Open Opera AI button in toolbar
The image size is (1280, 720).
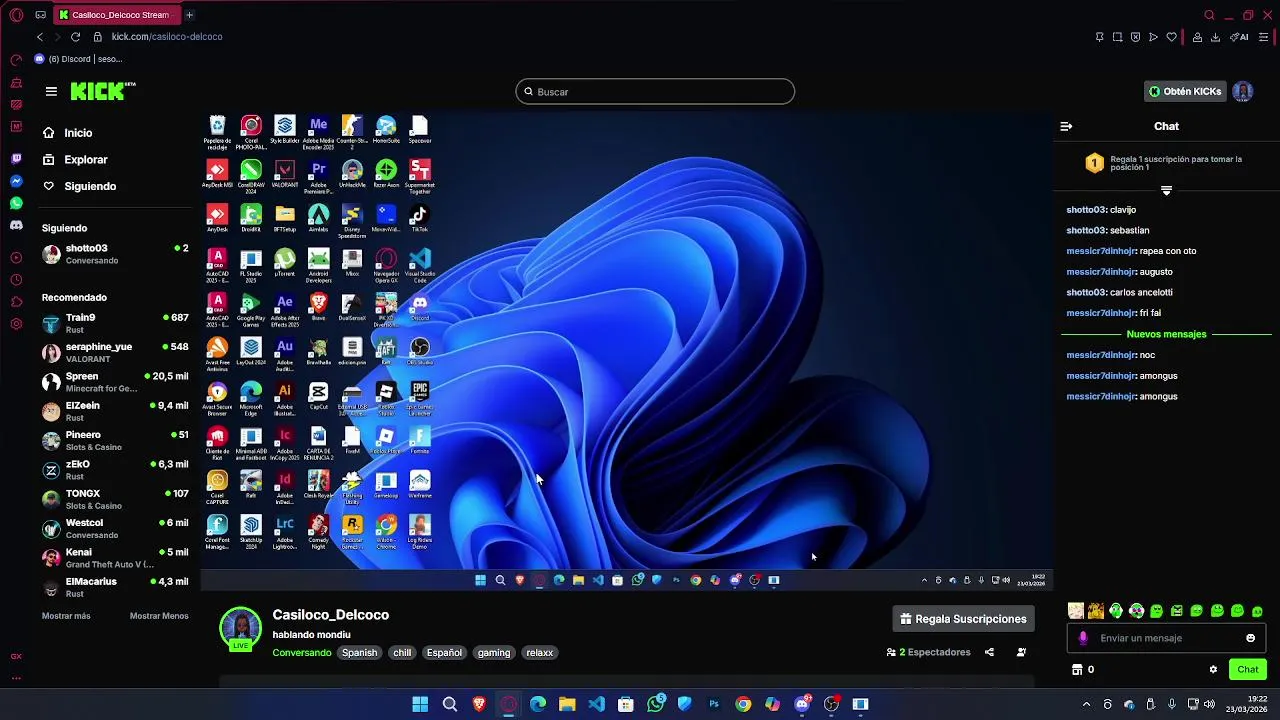[x=1240, y=37]
